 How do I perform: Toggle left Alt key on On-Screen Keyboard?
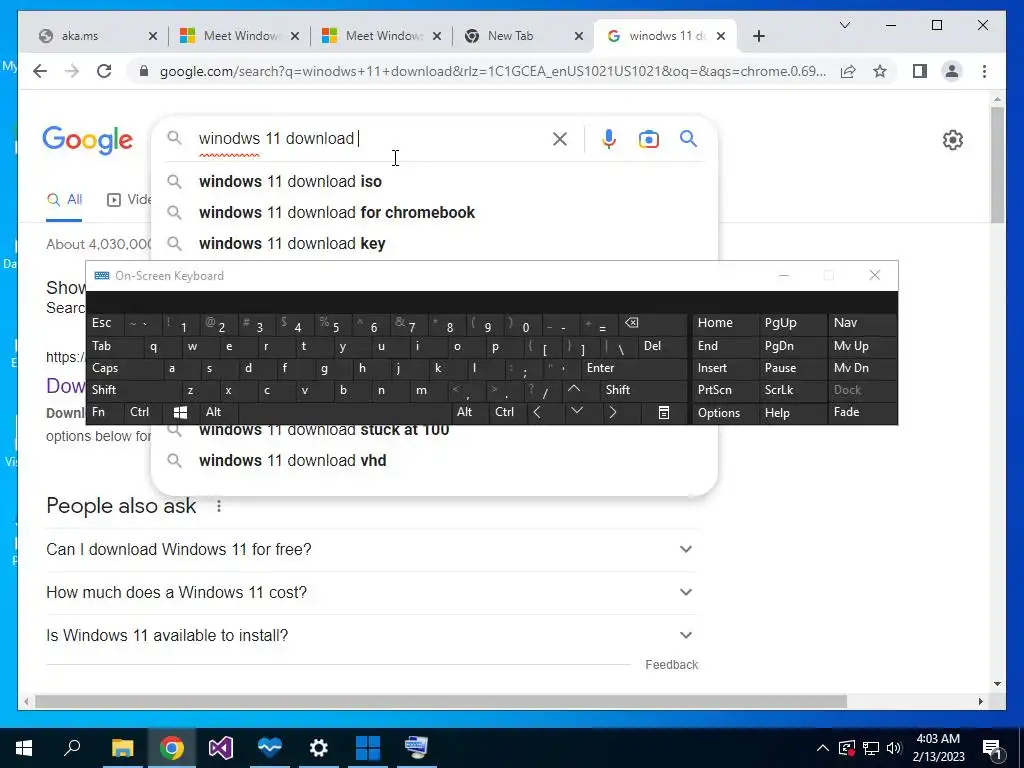click(219, 412)
